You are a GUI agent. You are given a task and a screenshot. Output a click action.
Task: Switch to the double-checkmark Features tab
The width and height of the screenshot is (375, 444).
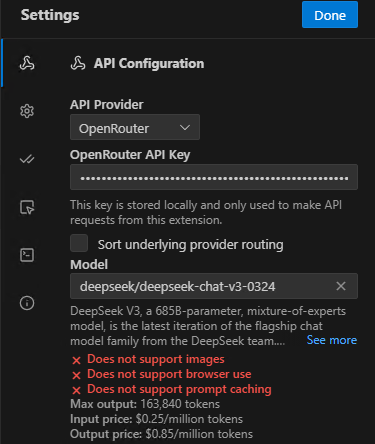(x=27, y=159)
